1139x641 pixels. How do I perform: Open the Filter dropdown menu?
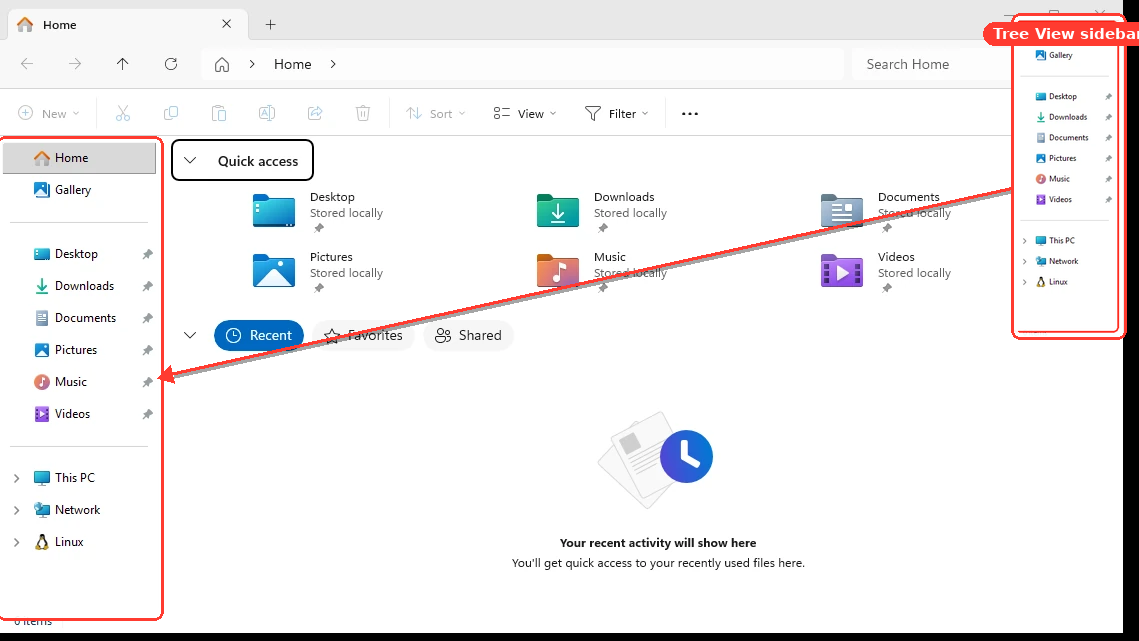(x=617, y=113)
